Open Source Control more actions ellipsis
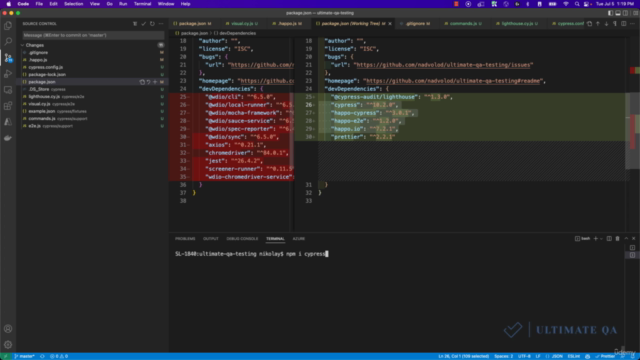This screenshot has height=360, width=640. [161, 24]
